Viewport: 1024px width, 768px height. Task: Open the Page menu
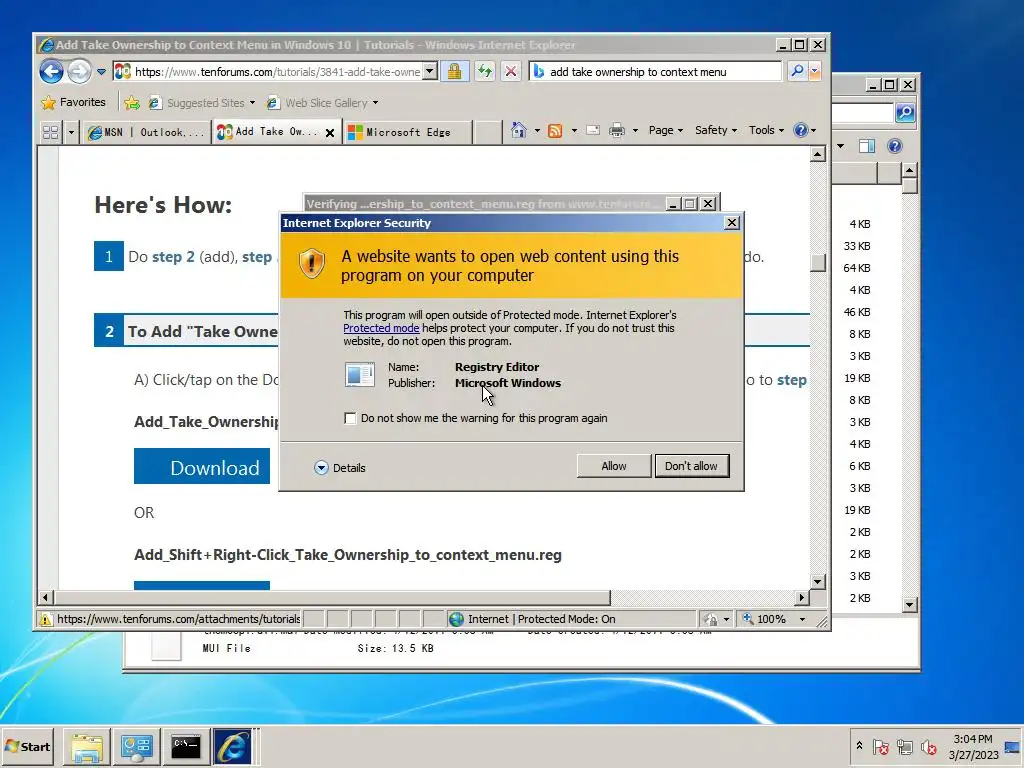665,130
